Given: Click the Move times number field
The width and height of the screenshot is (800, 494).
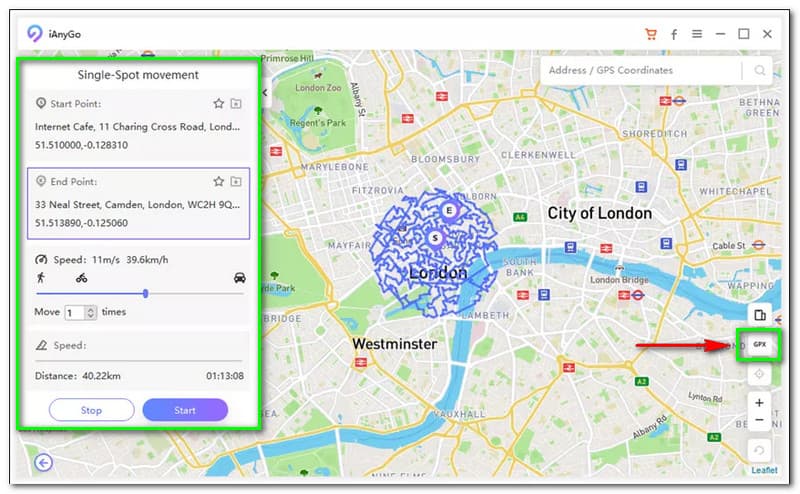Looking at the screenshot, I should point(75,312).
